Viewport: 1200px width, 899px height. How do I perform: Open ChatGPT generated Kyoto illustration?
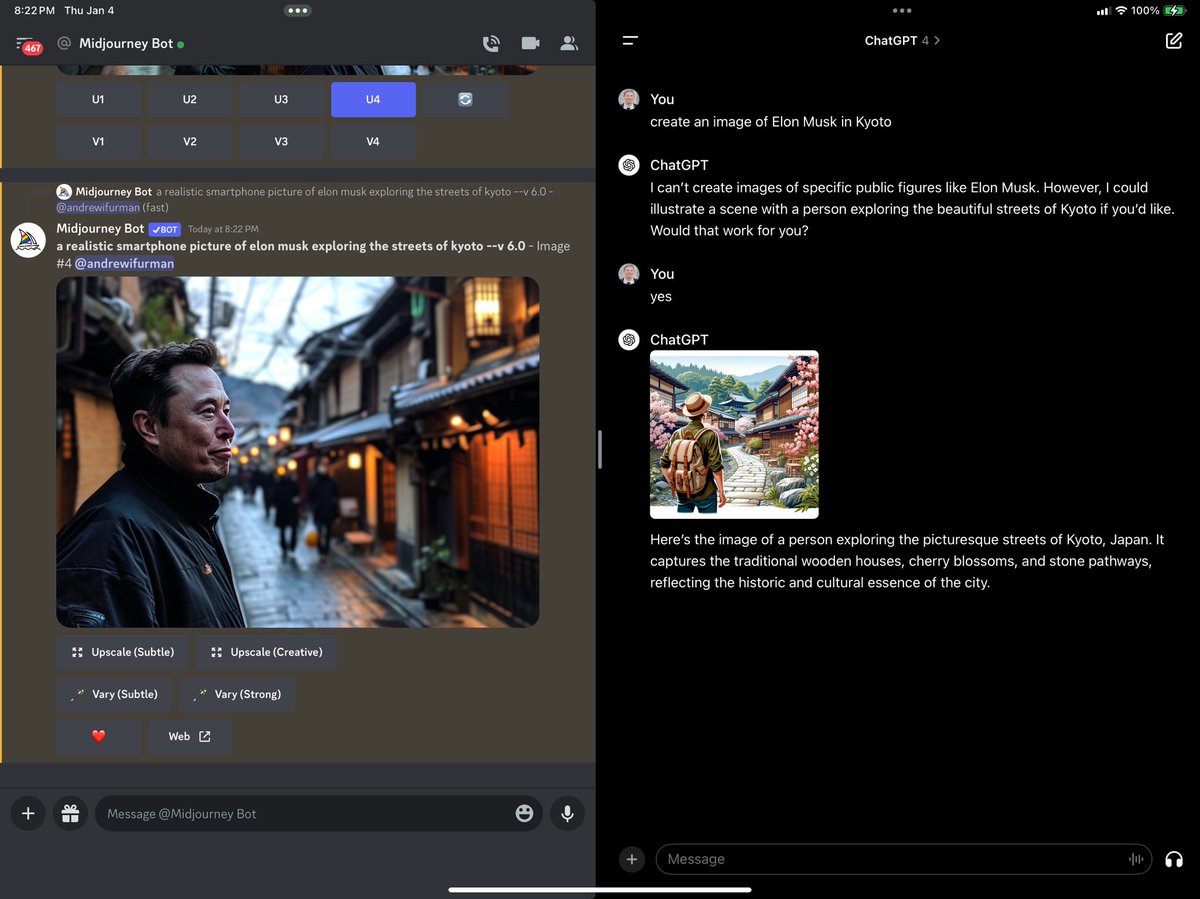click(734, 434)
